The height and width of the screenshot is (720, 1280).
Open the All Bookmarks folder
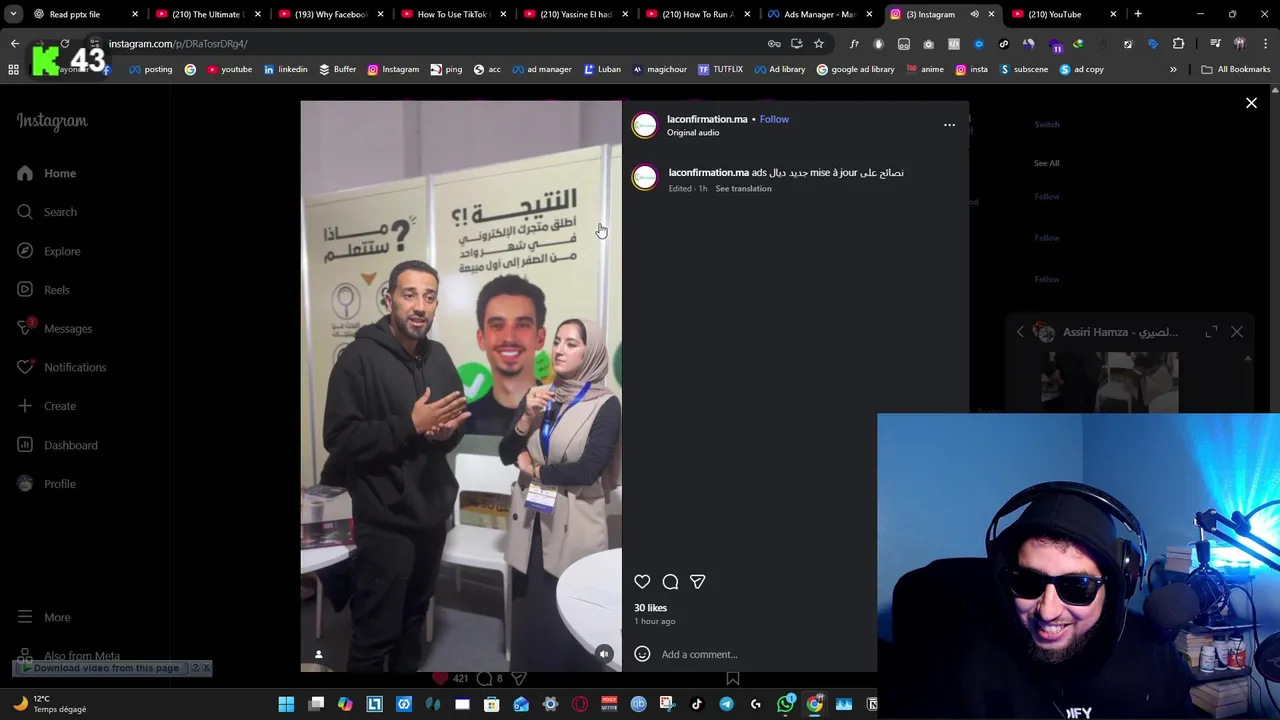pyautogui.click(x=1235, y=70)
